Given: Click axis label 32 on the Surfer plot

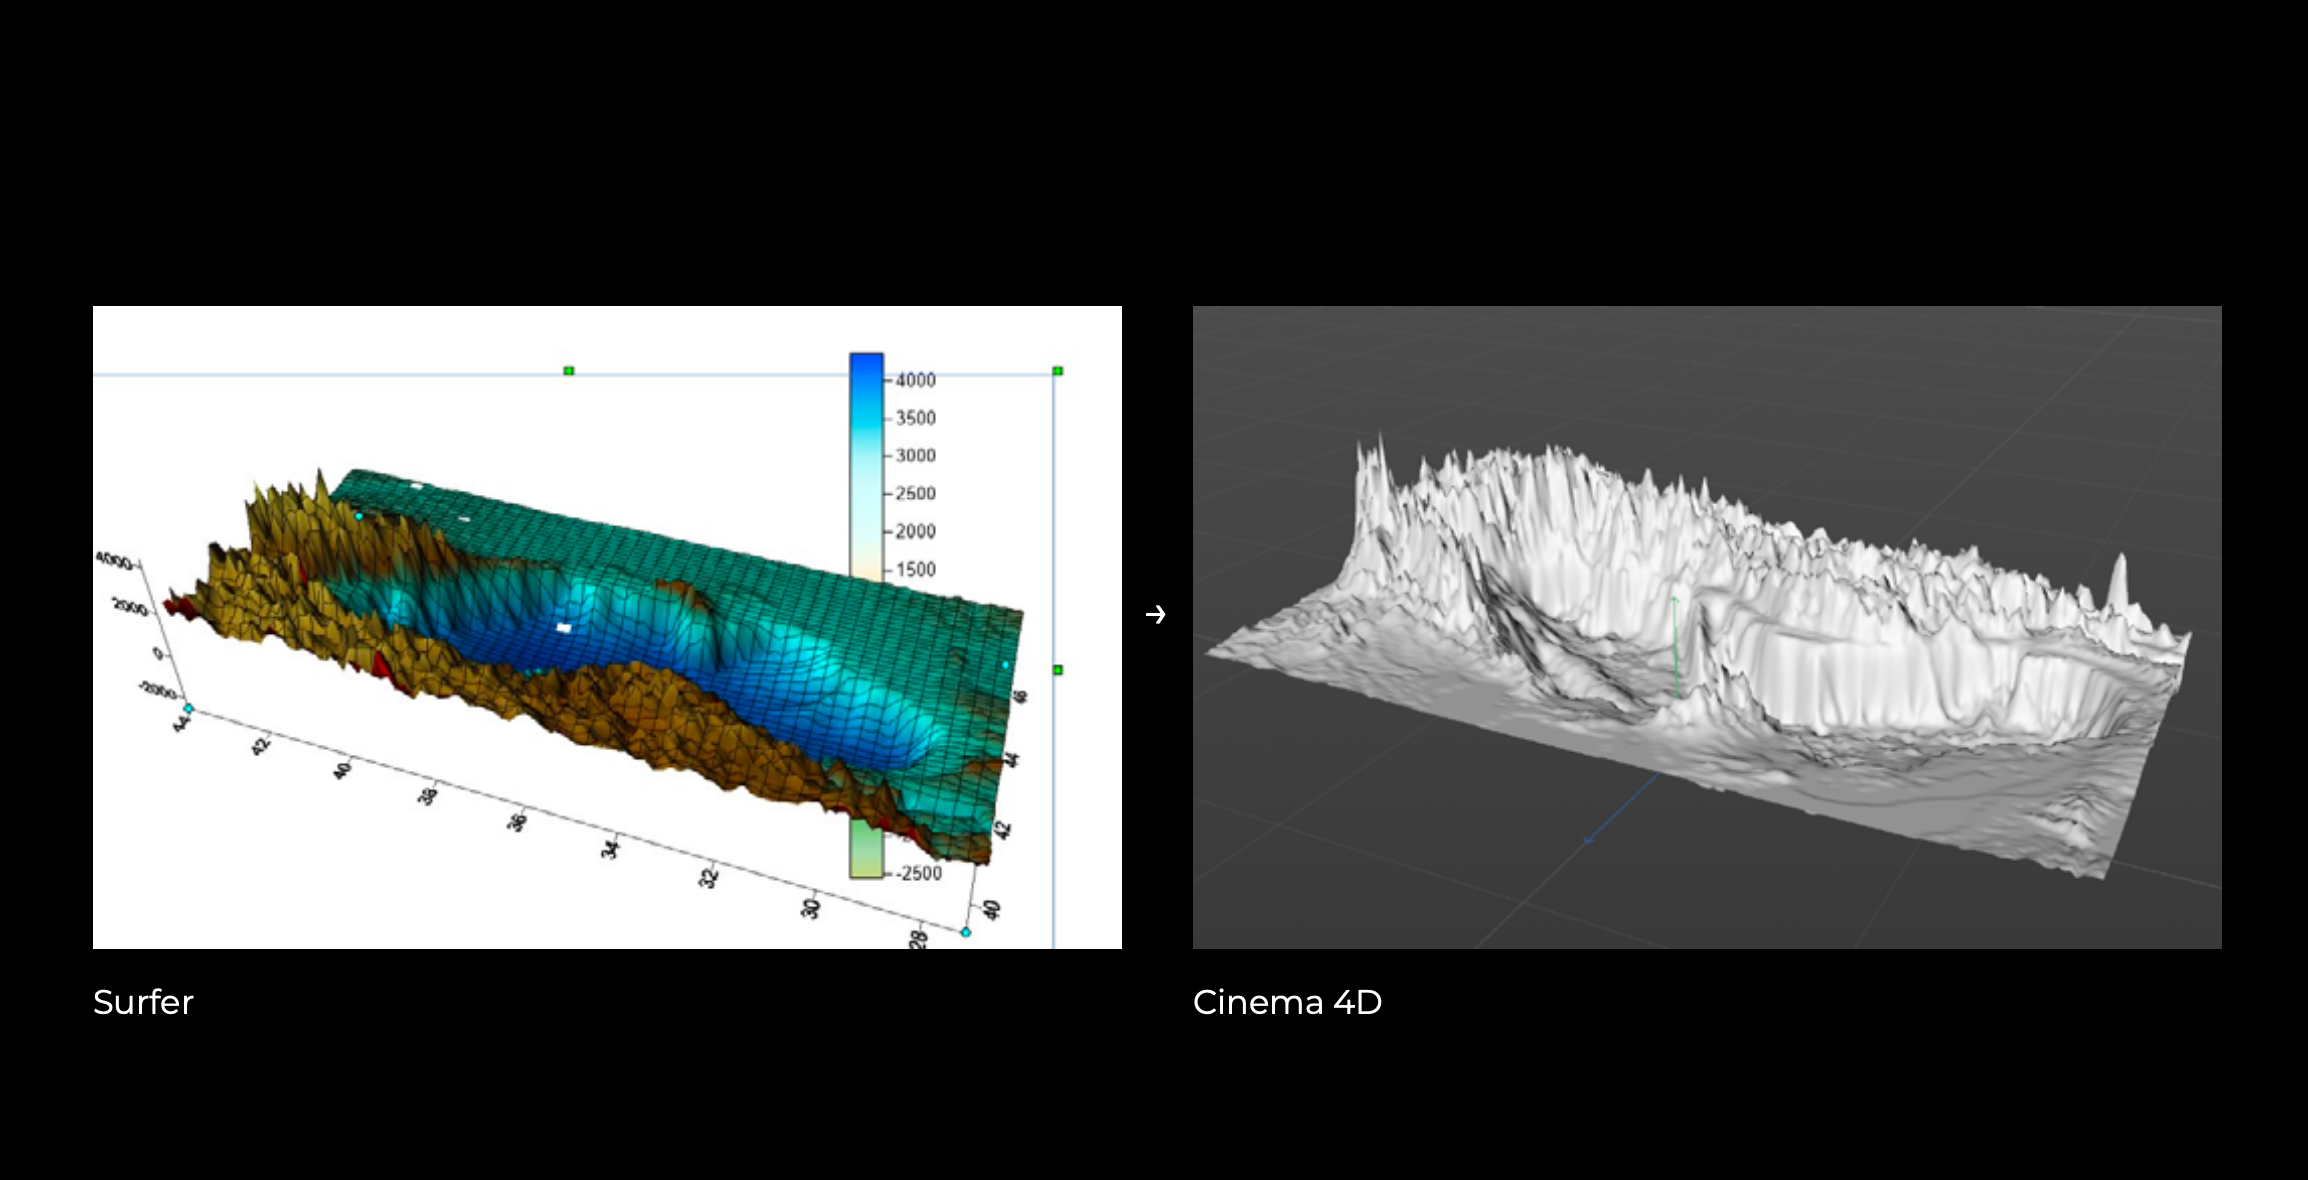Looking at the screenshot, I should (709, 878).
